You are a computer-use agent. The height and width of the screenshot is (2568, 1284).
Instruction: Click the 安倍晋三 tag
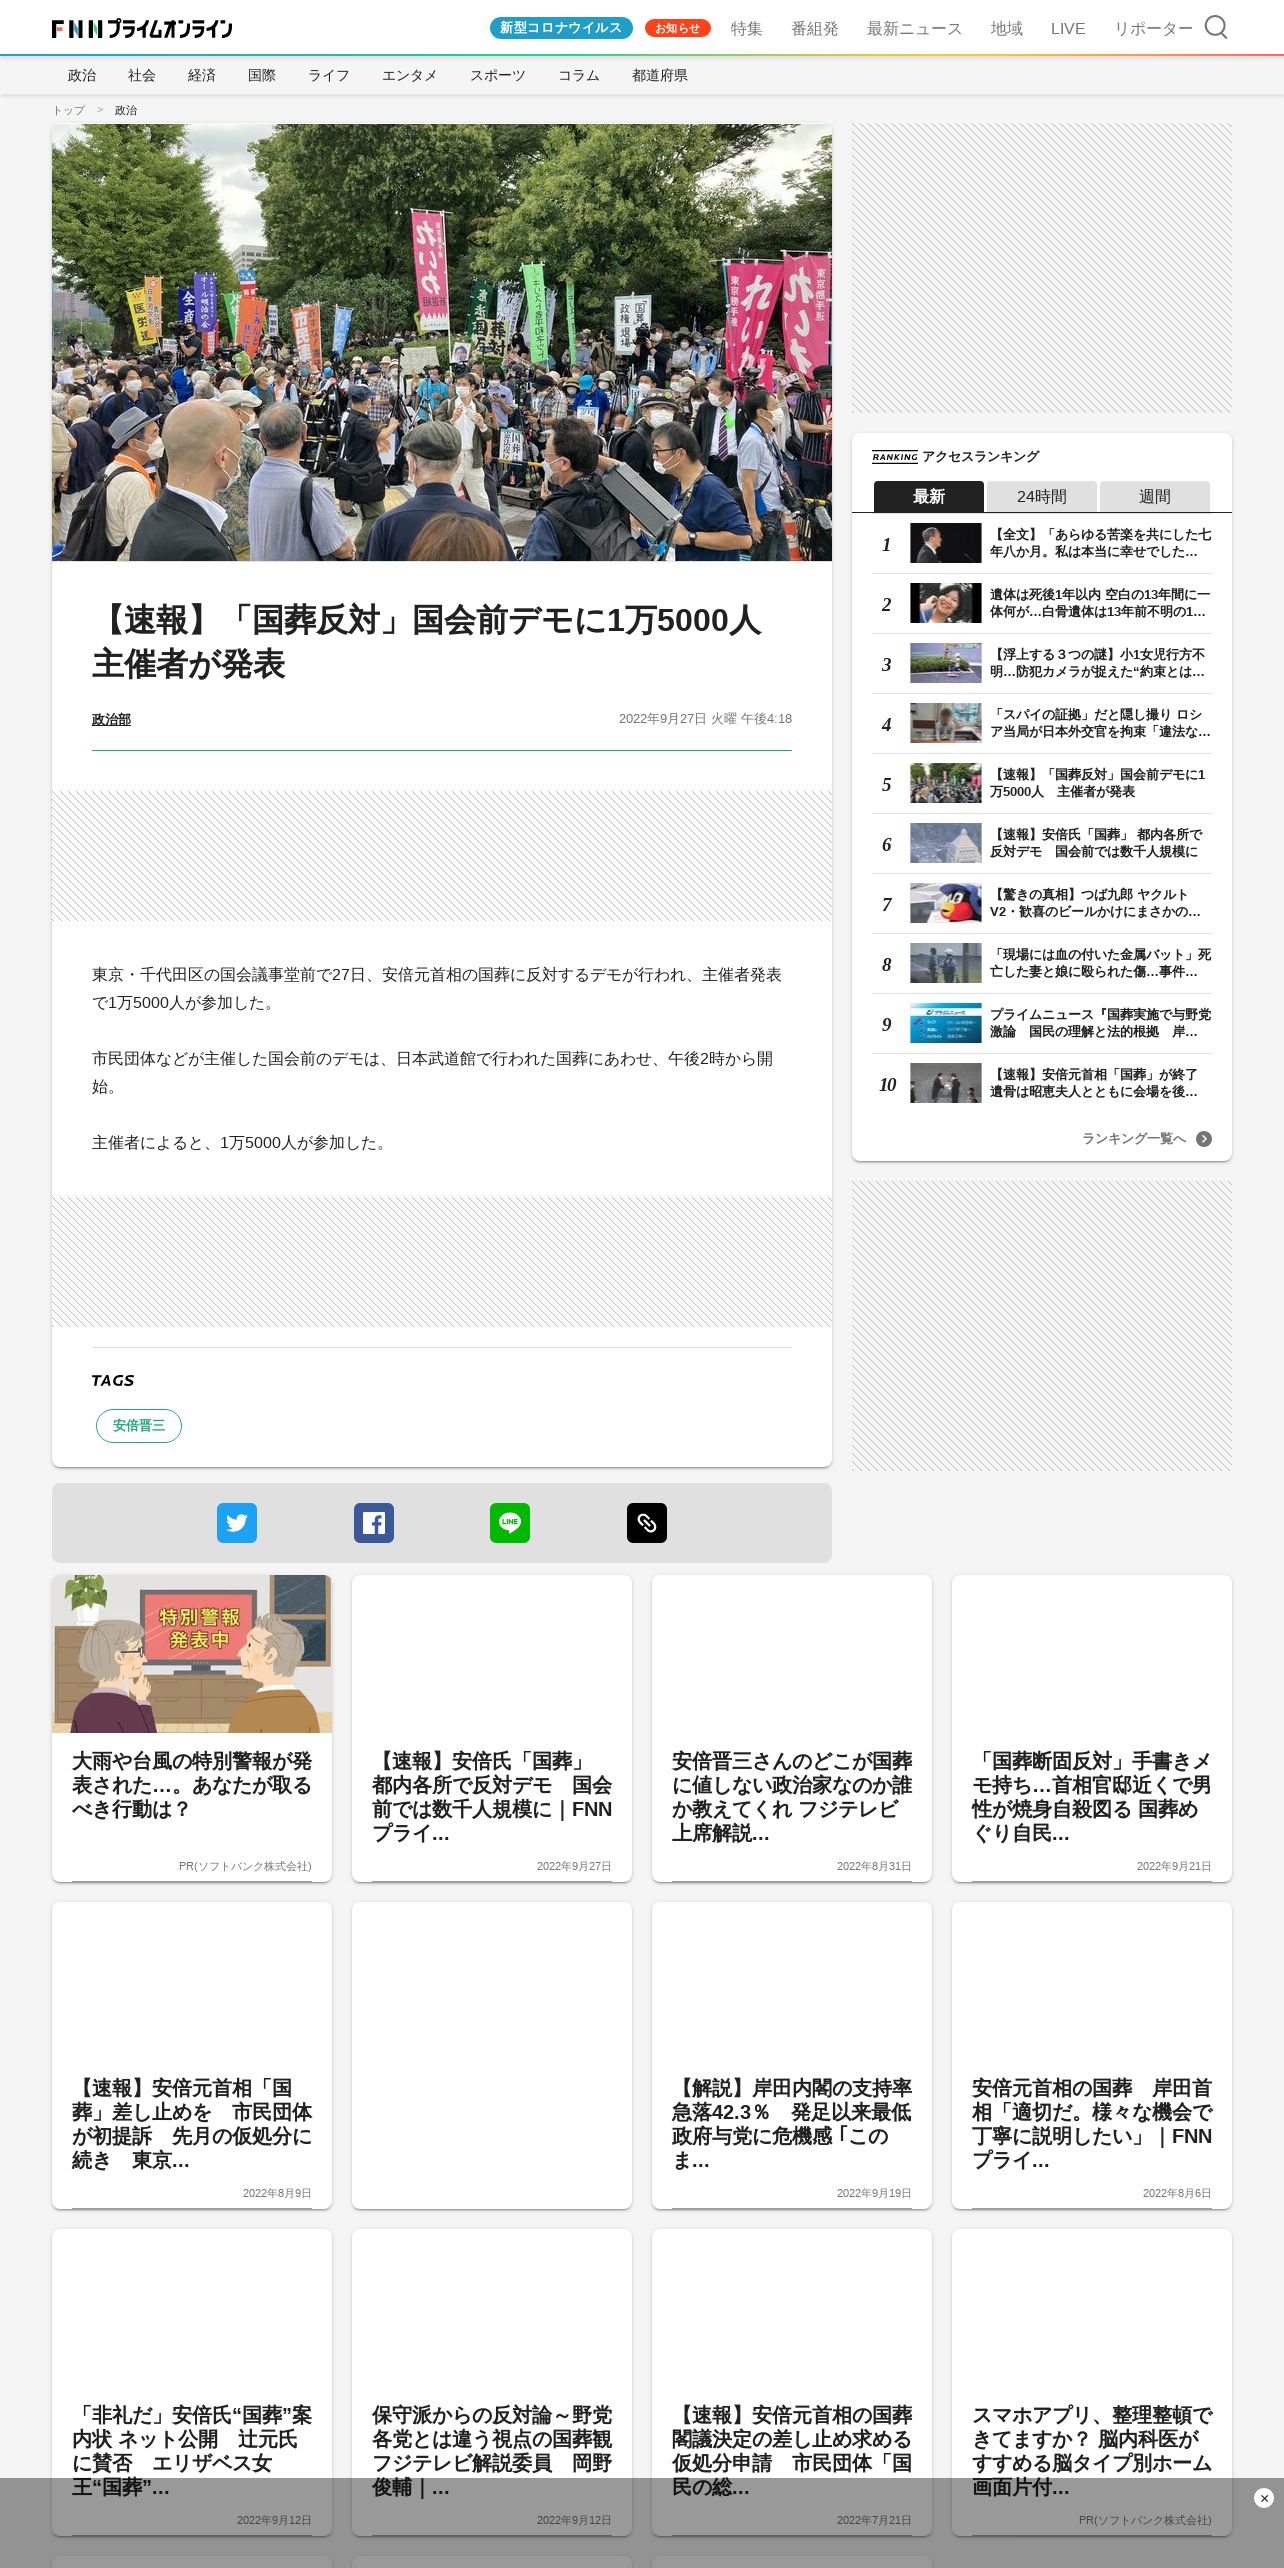coord(139,1426)
